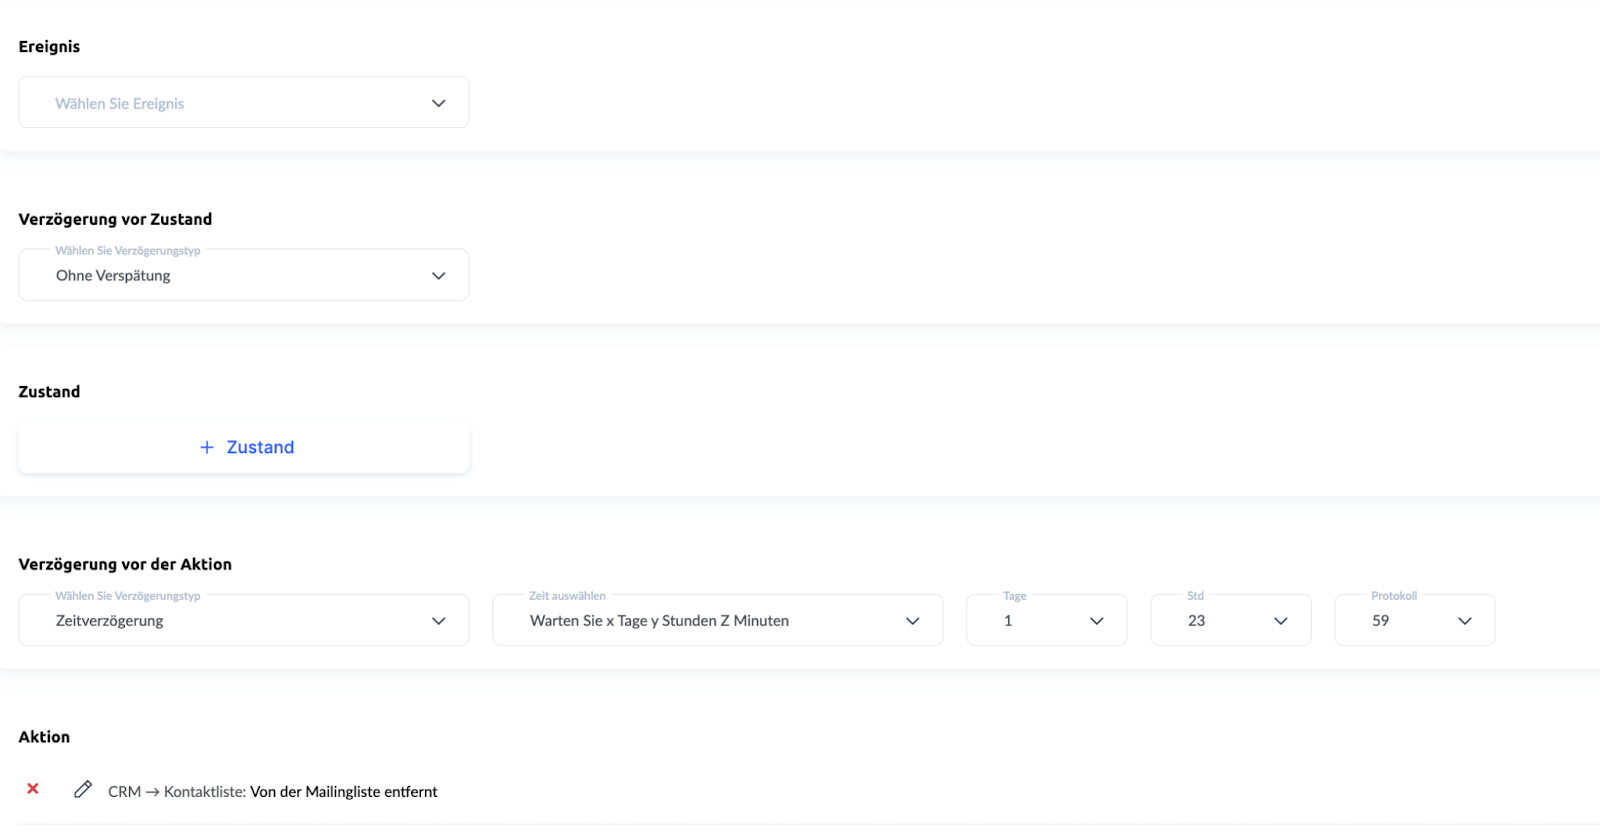This screenshot has width=1600, height=836.
Task: Open the Warten Sie x Tage dropdown
Action: [718, 620]
